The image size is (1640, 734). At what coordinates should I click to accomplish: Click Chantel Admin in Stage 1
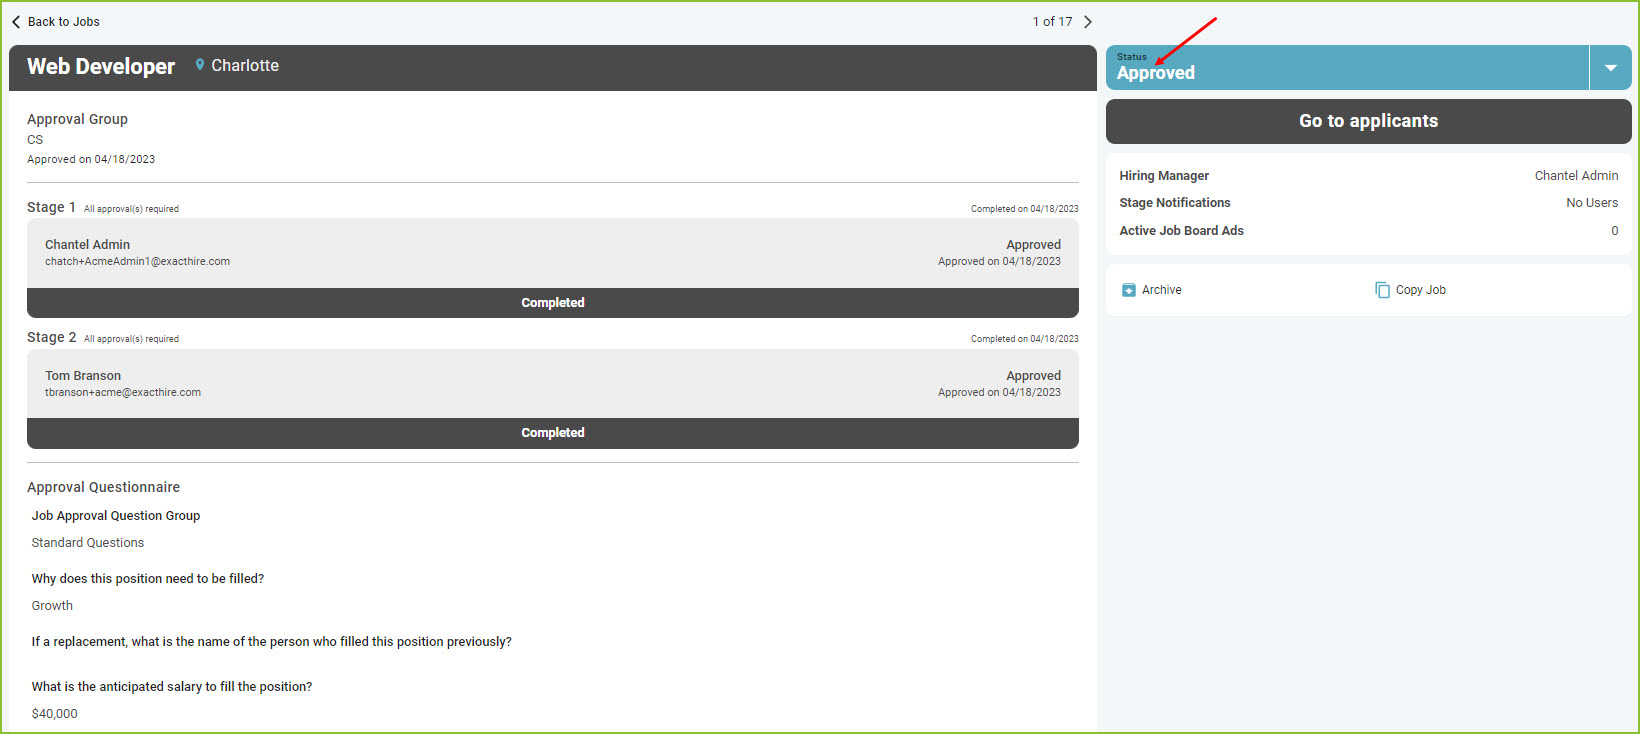(87, 245)
